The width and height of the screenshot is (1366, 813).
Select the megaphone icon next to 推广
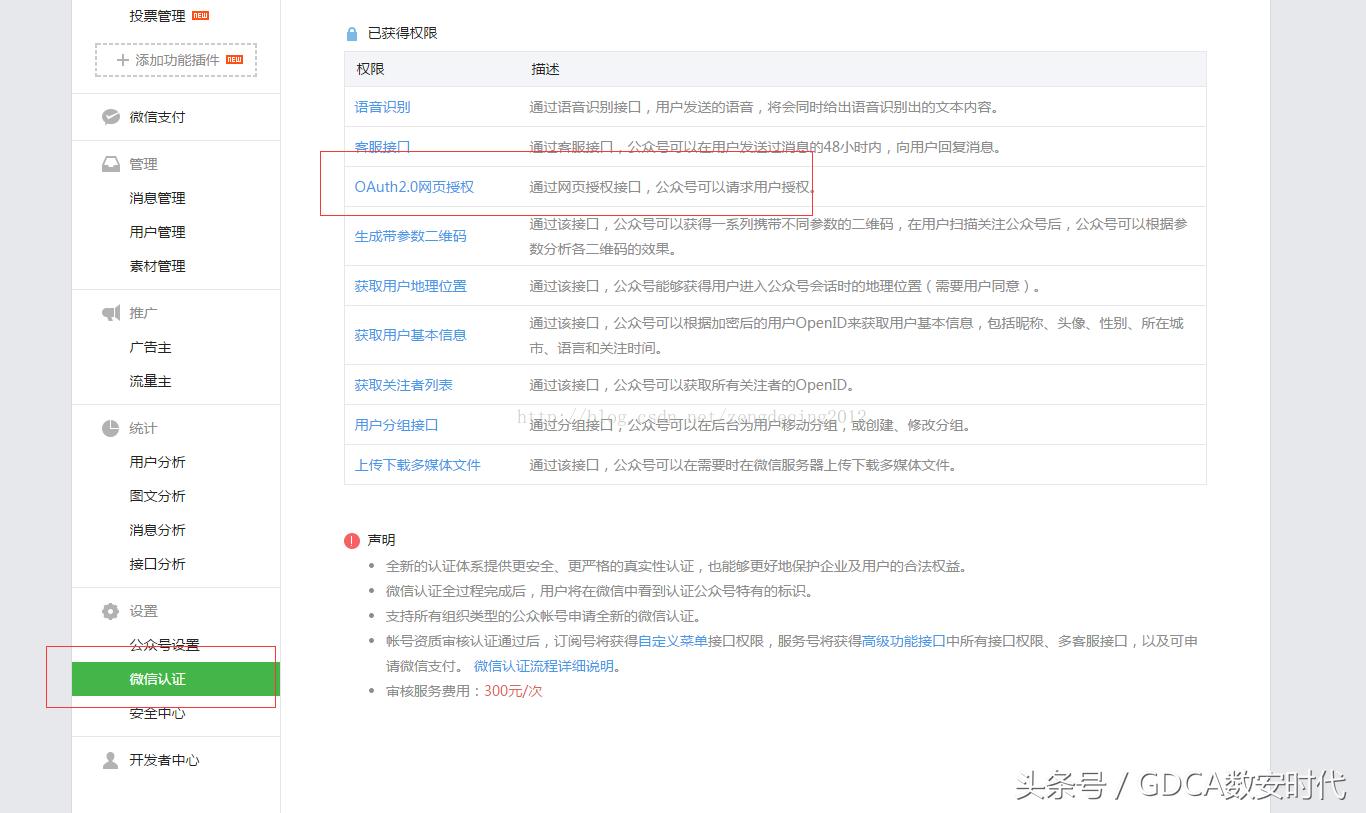(111, 312)
